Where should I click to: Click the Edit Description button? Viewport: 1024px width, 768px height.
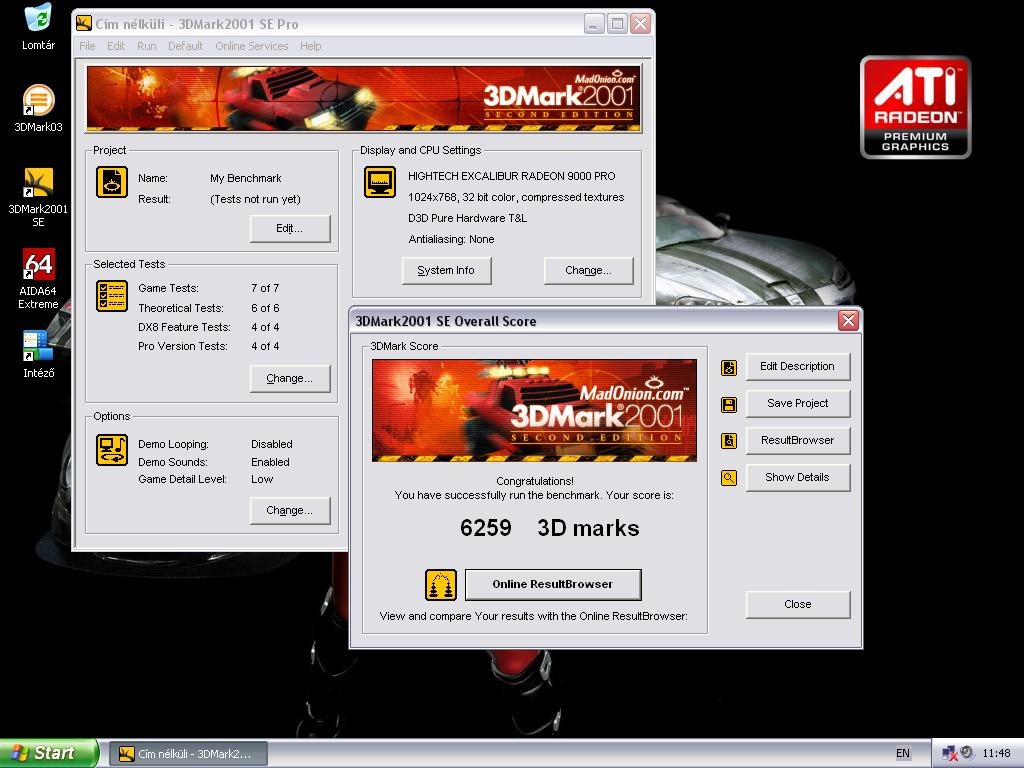[x=797, y=366]
